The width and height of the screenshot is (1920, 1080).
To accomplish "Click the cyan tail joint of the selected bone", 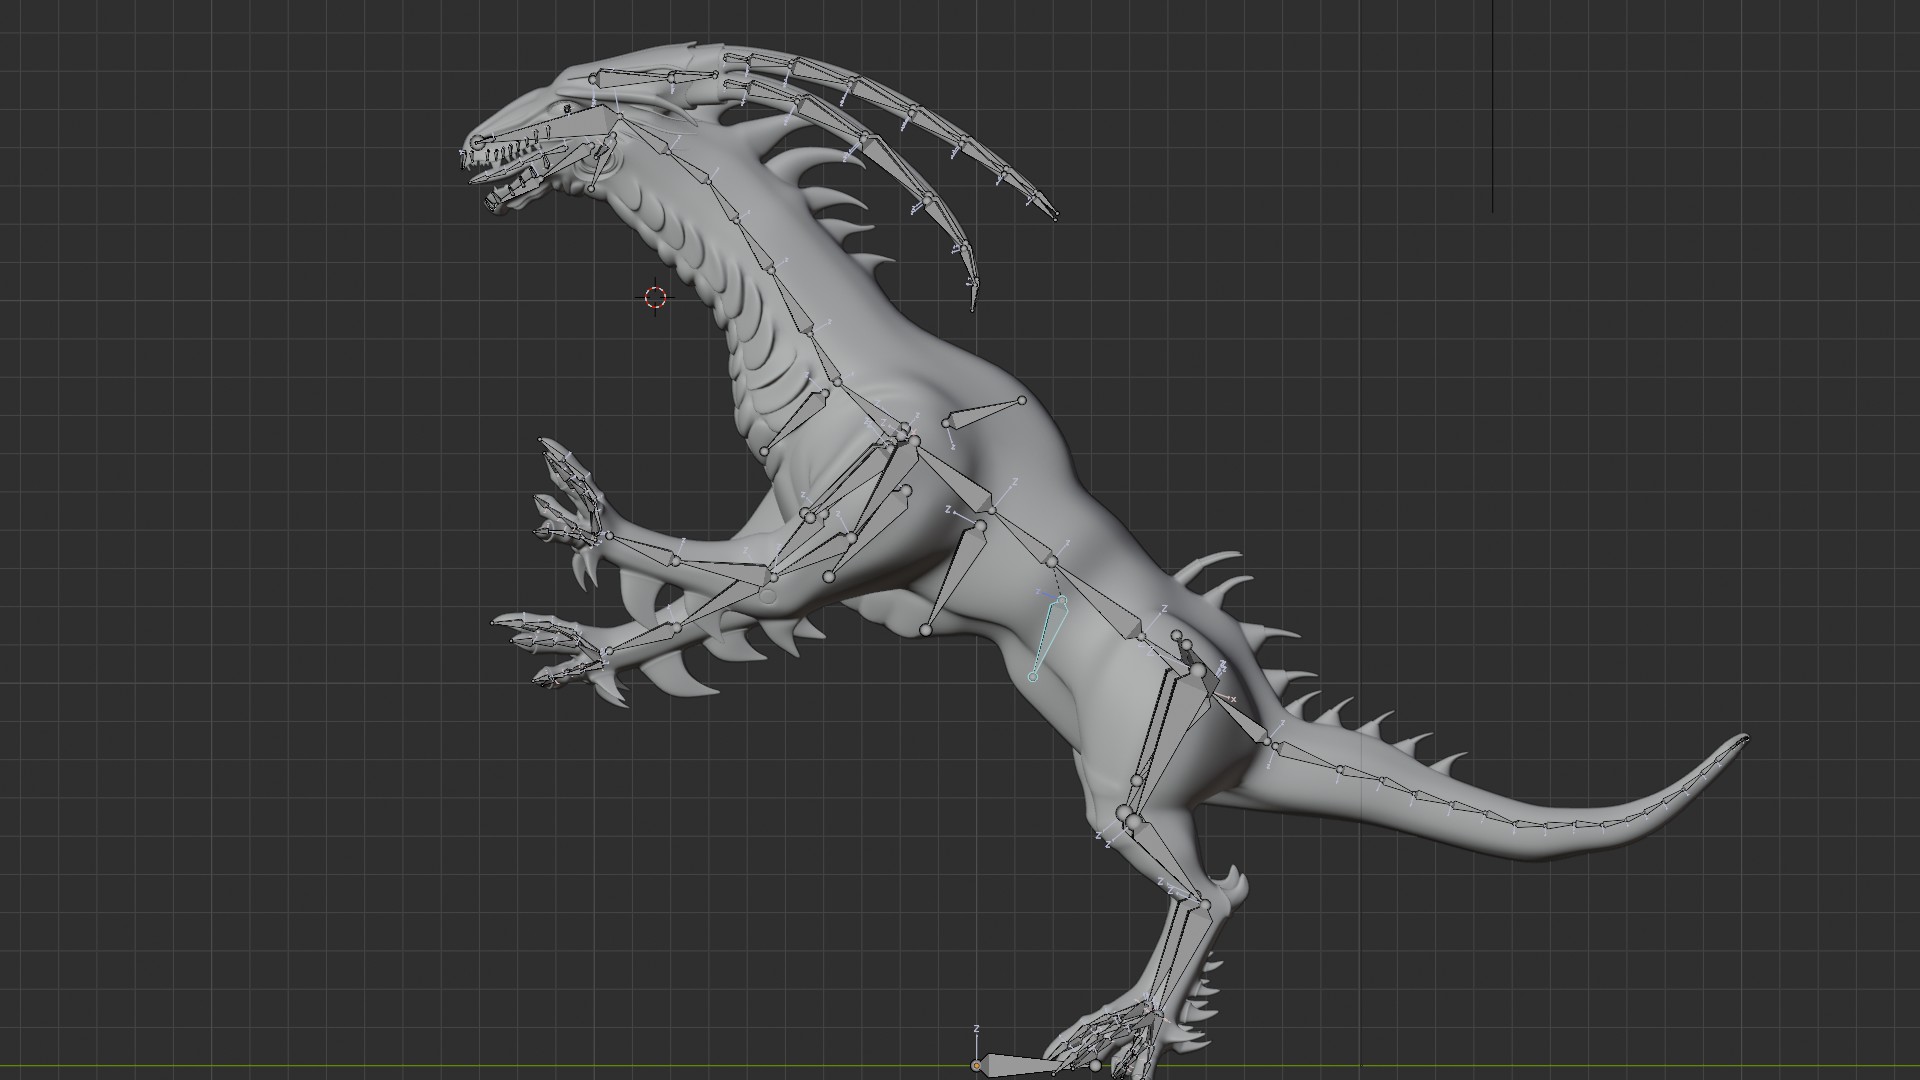I will (1033, 677).
